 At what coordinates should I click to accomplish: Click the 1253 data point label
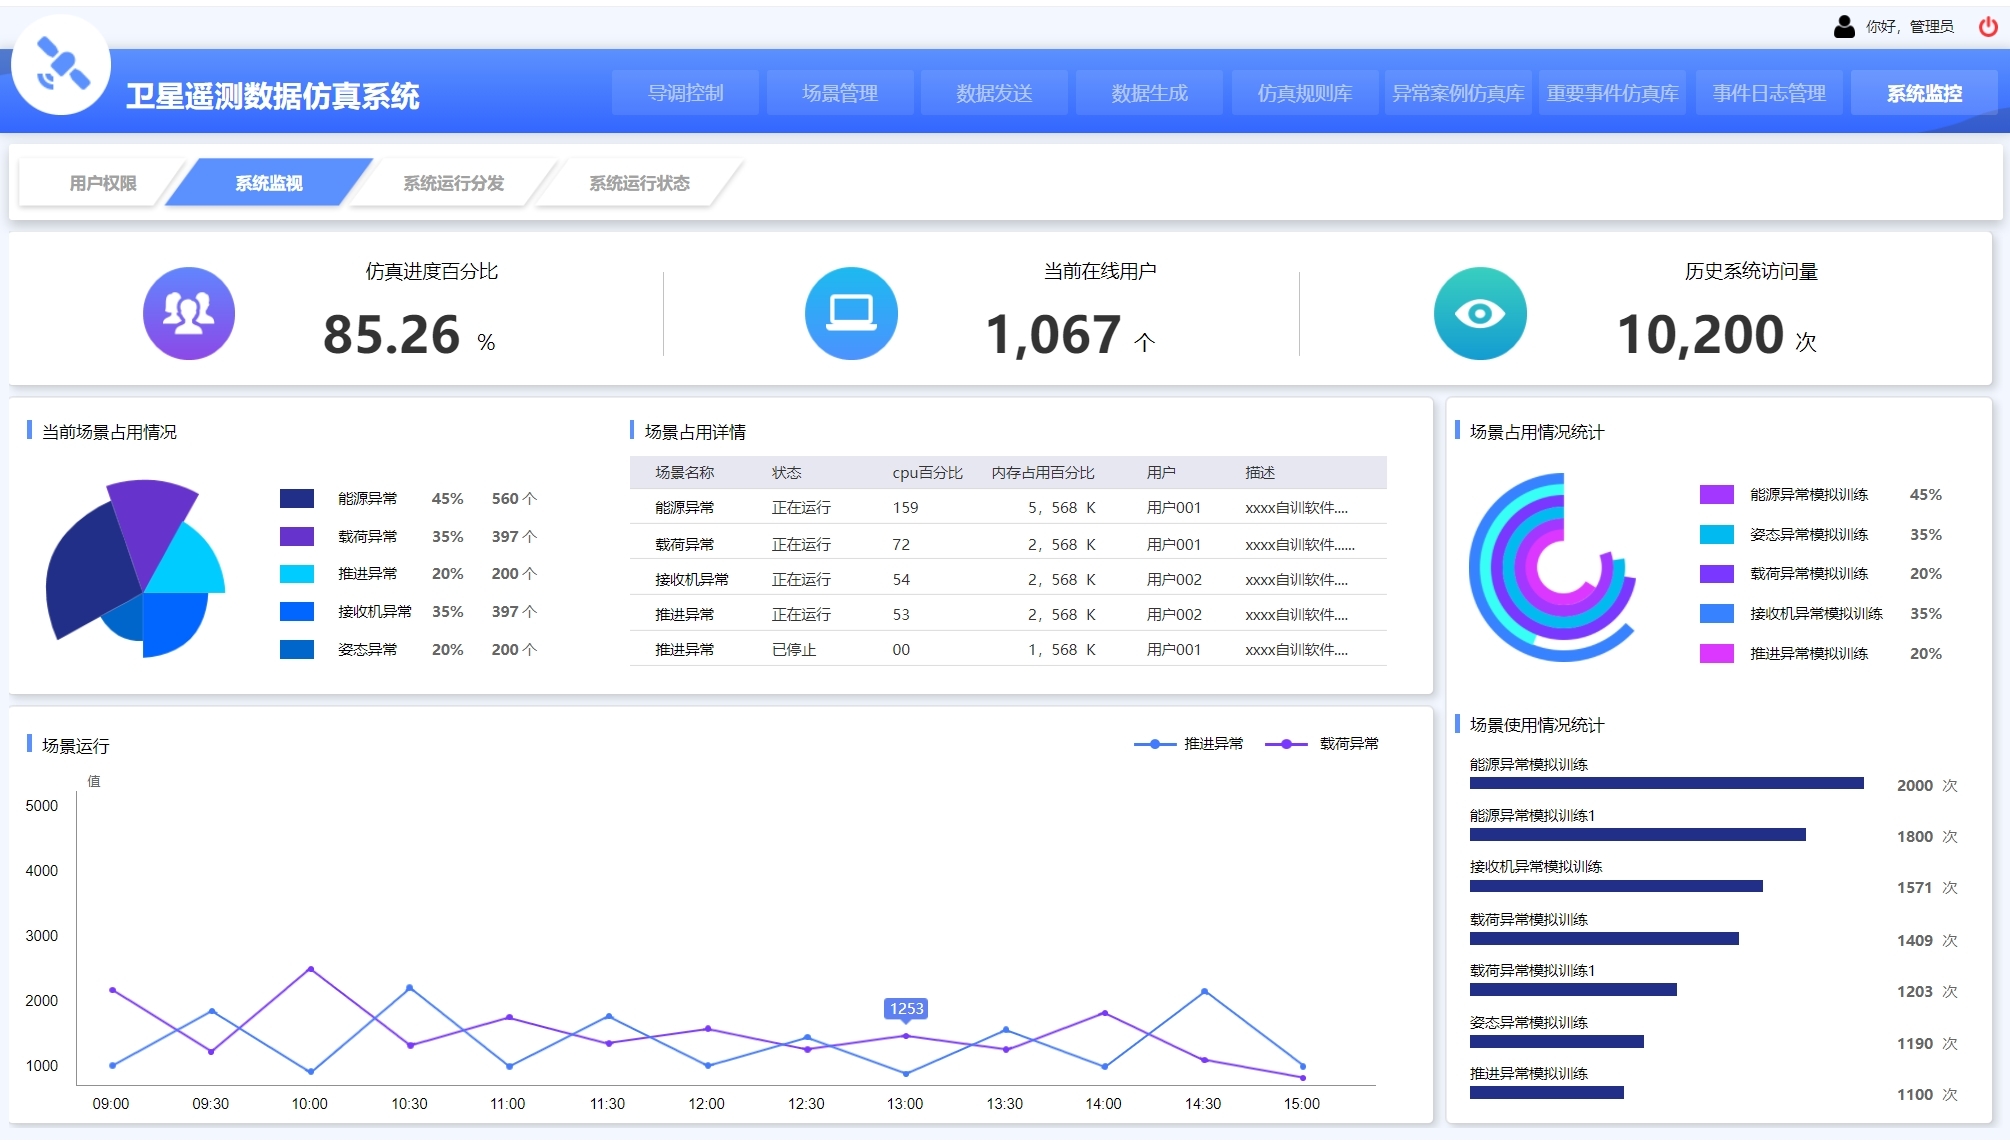pyautogui.click(x=906, y=1008)
